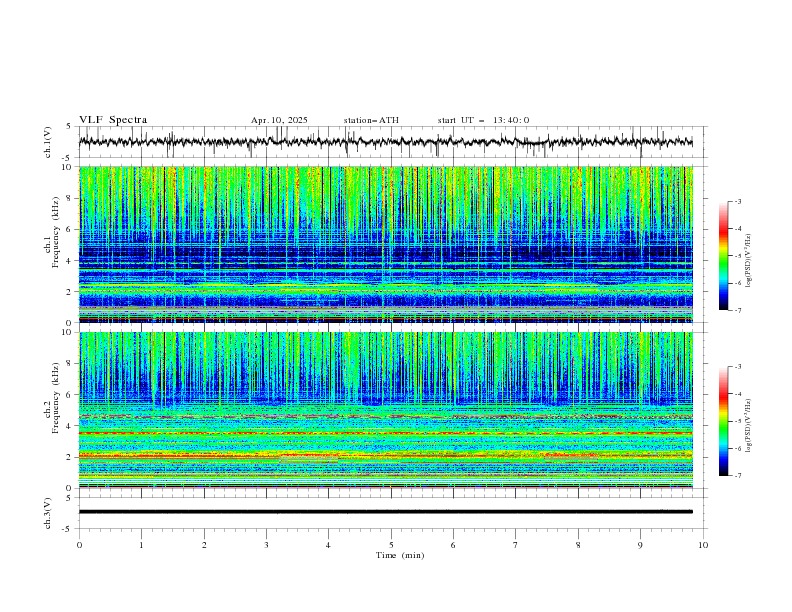Click time axis tick label '7'
This screenshot has height=612, width=792.
tap(516, 545)
